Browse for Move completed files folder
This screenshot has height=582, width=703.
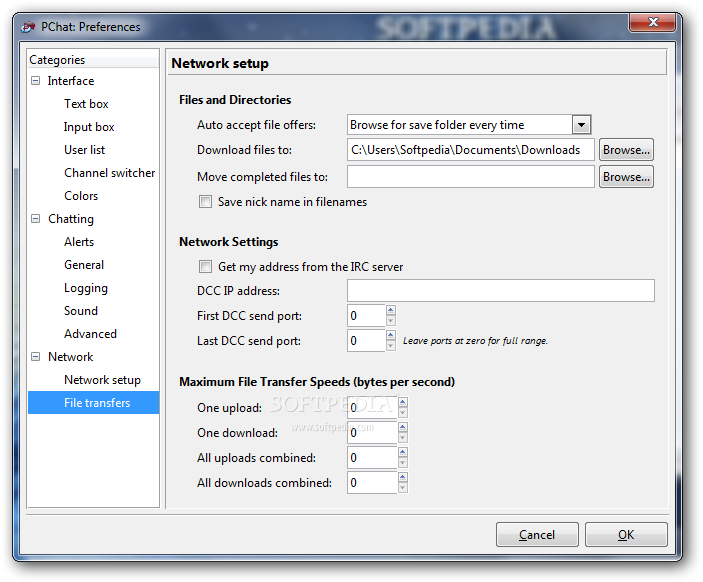[626, 177]
